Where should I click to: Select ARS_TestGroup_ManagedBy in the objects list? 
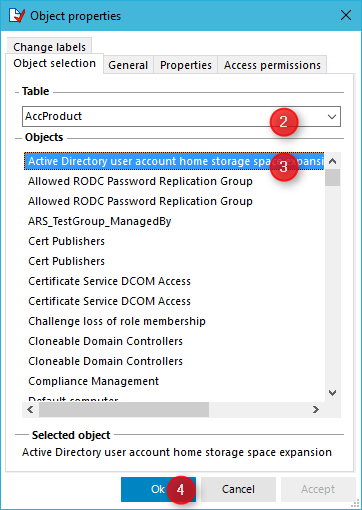100,221
